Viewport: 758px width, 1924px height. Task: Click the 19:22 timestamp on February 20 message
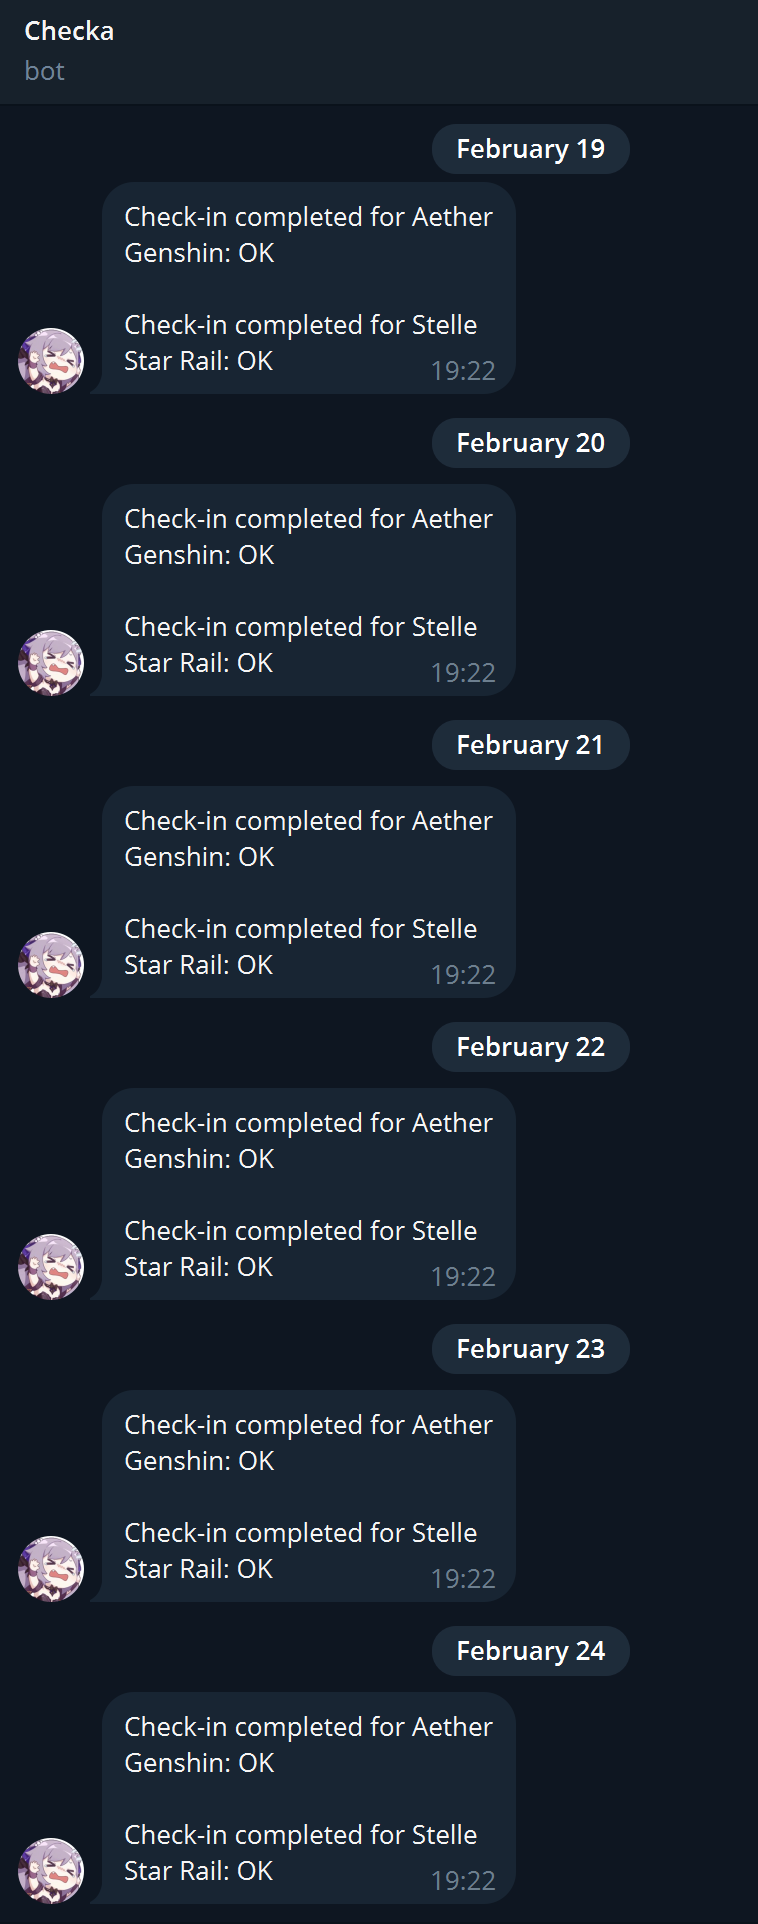[463, 673]
